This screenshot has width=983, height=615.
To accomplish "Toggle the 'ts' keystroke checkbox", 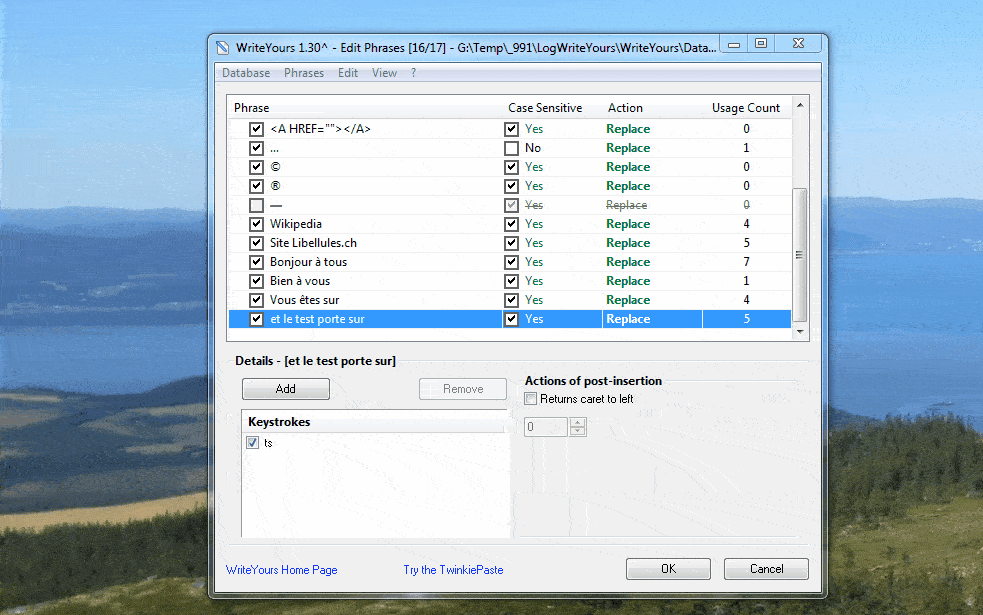I will [x=253, y=443].
